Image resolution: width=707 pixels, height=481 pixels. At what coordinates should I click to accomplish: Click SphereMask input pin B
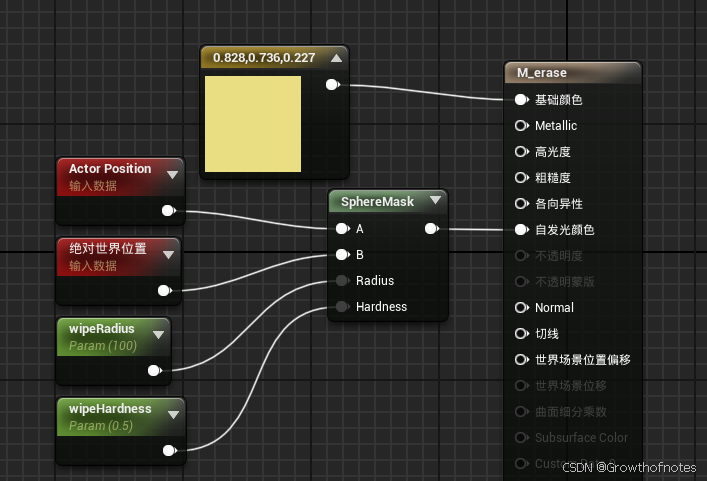click(x=343, y=255)
